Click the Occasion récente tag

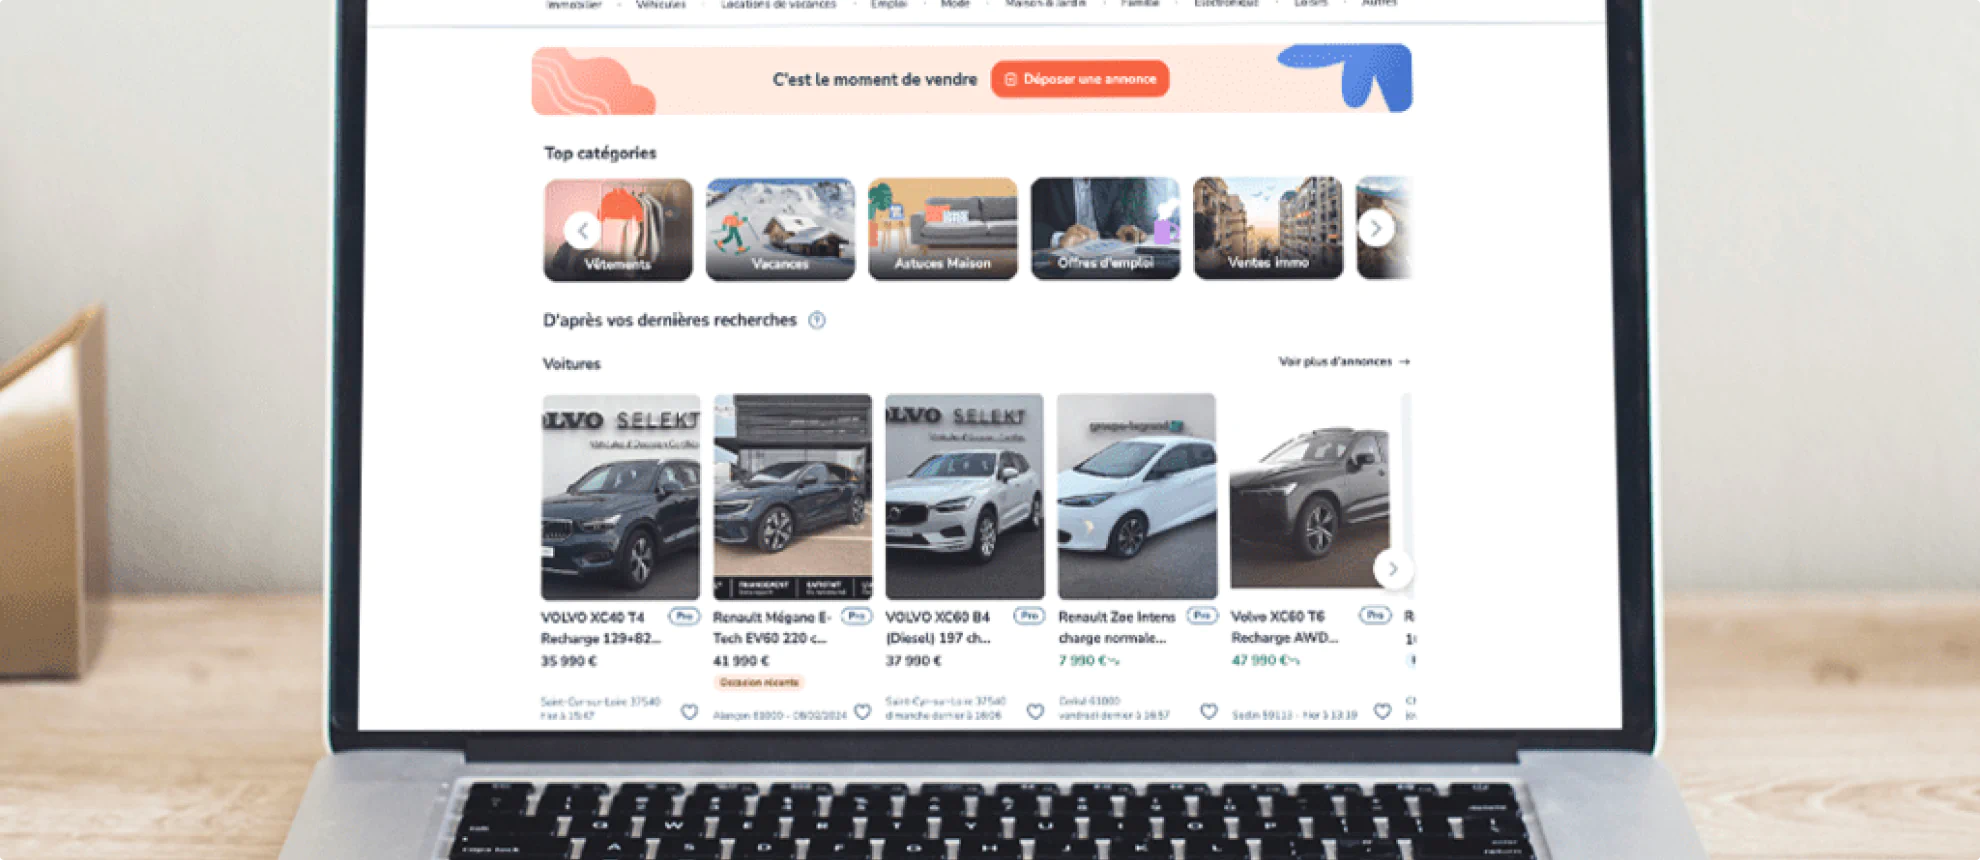pyautogui.click(x=759, y=682)
